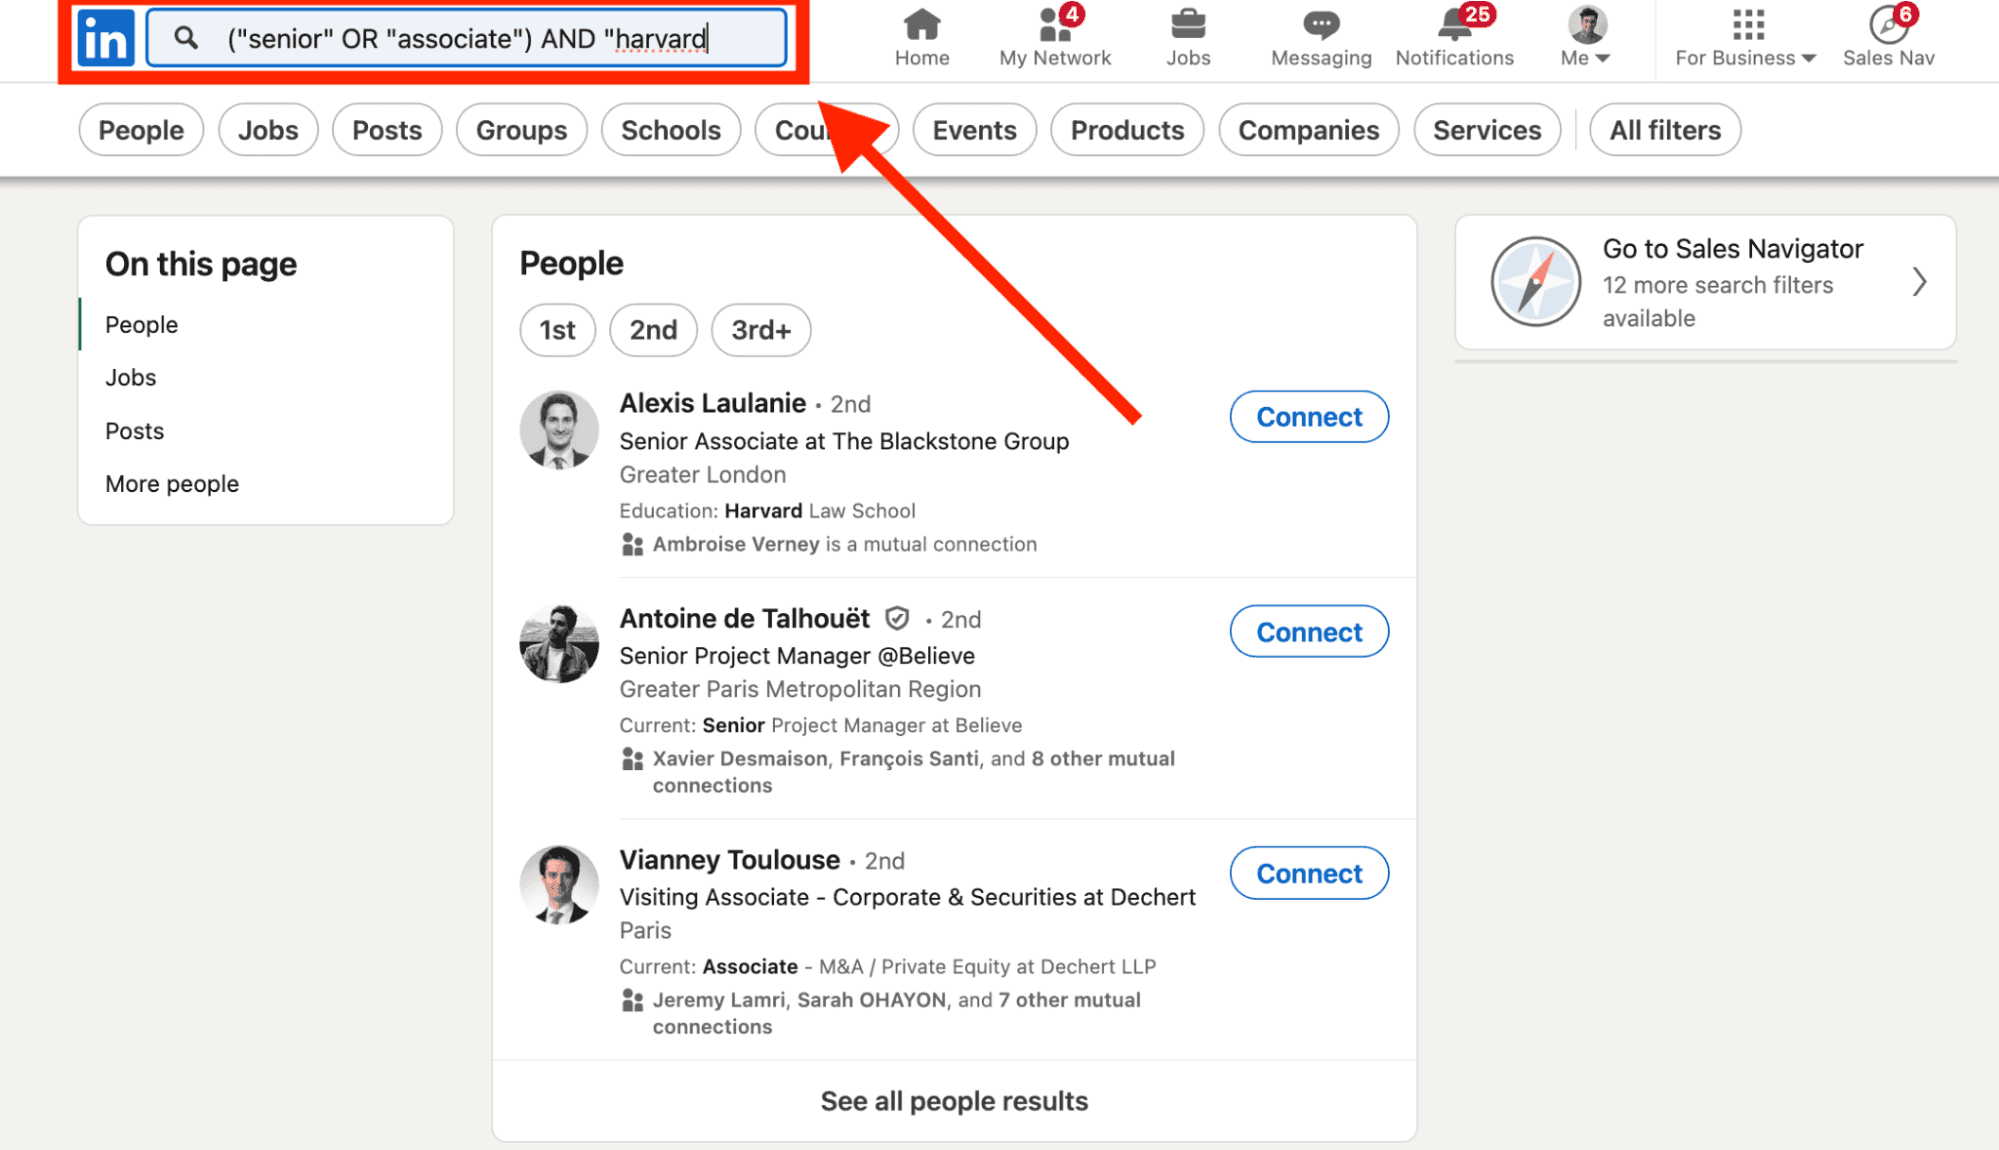Open Antoine de Talhouët's profile name
This screenshot has height=1150, width=1999.
point(745,619)
